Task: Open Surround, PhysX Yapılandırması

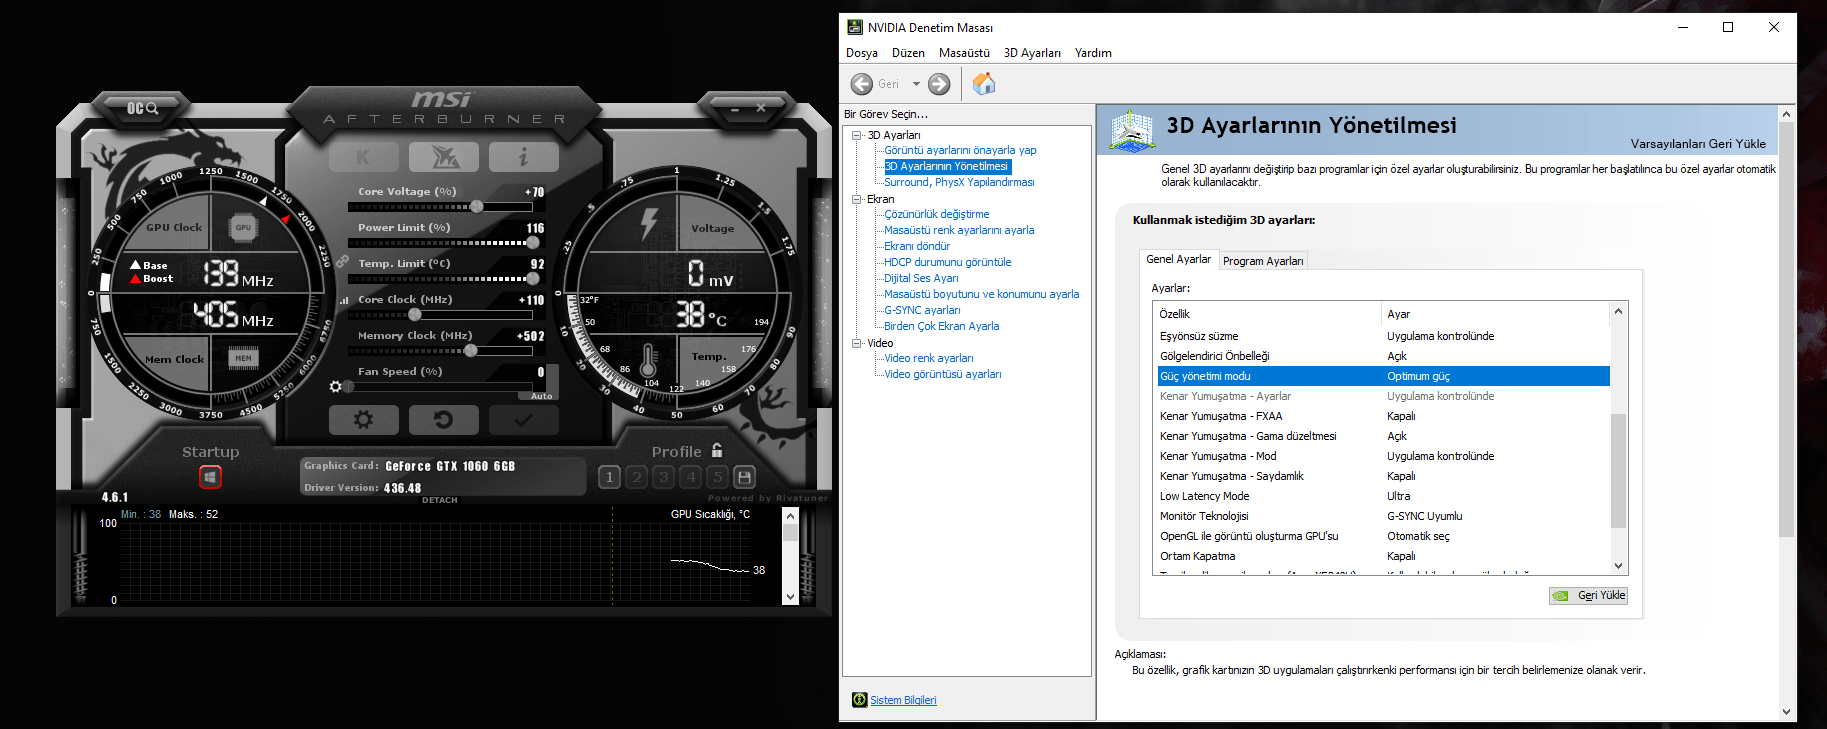Action: 959,182
